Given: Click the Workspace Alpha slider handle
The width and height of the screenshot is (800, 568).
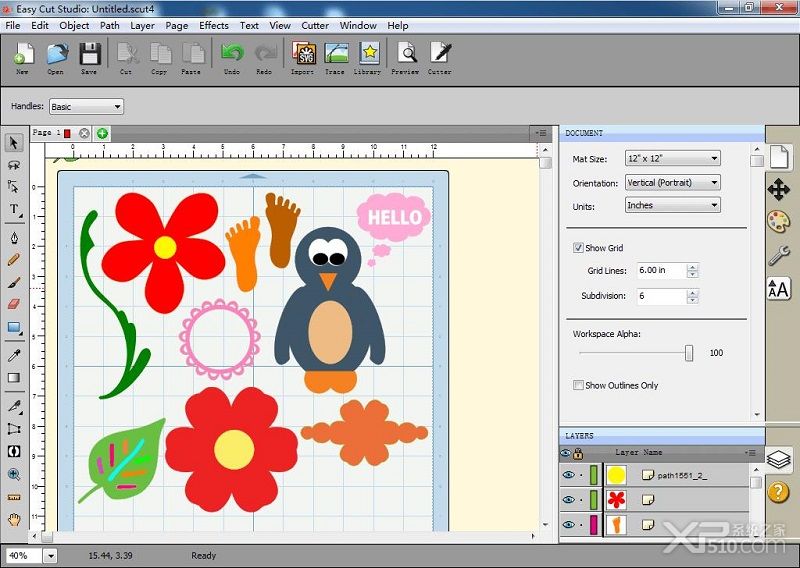Looking at the screenshot, I should 689,353.
